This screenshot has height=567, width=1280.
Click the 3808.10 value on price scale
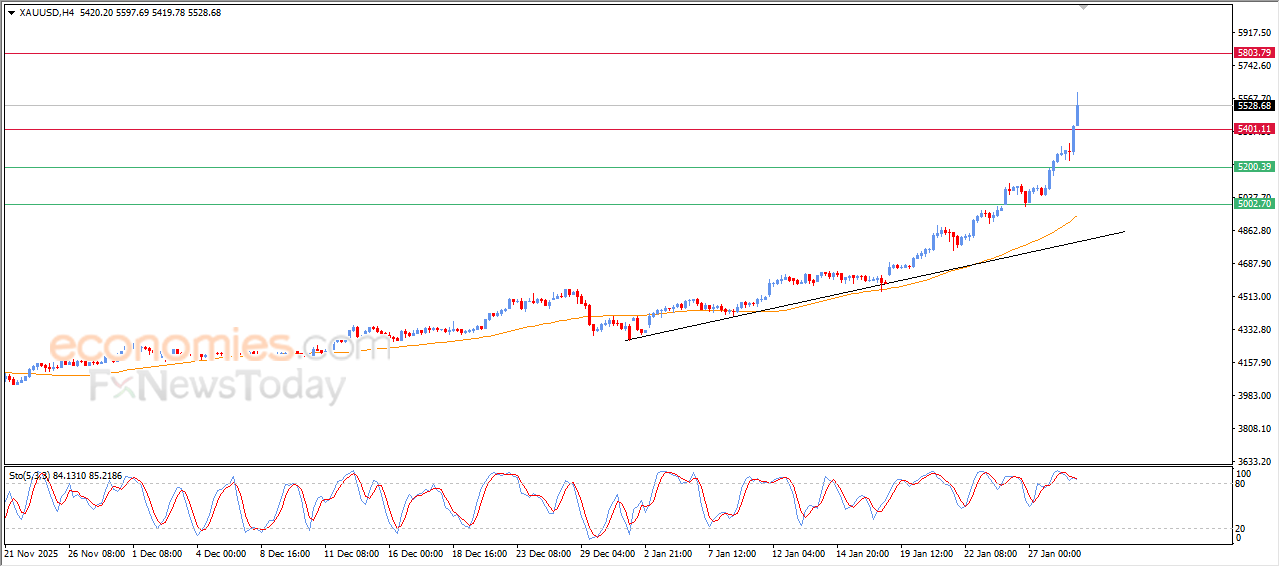[1253, 429]
